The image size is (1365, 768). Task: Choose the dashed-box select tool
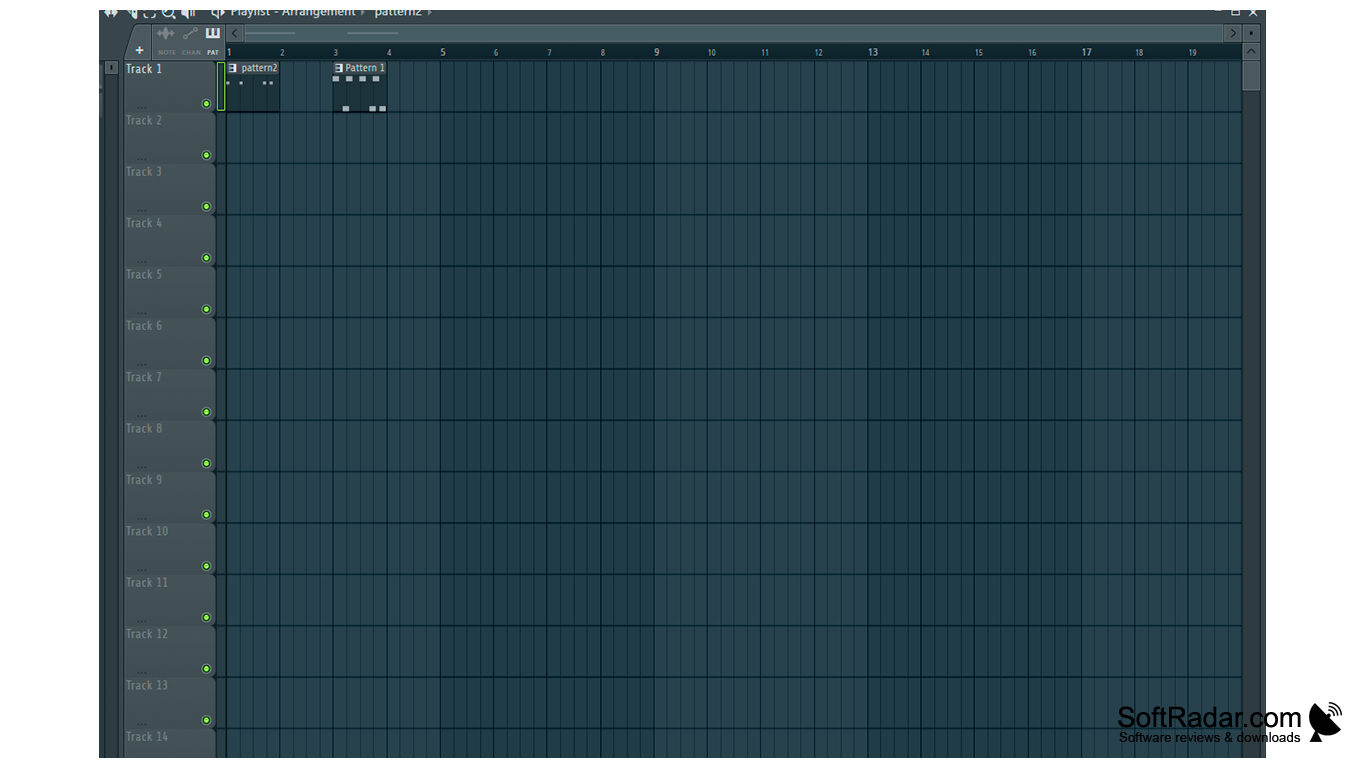point(149,13)
